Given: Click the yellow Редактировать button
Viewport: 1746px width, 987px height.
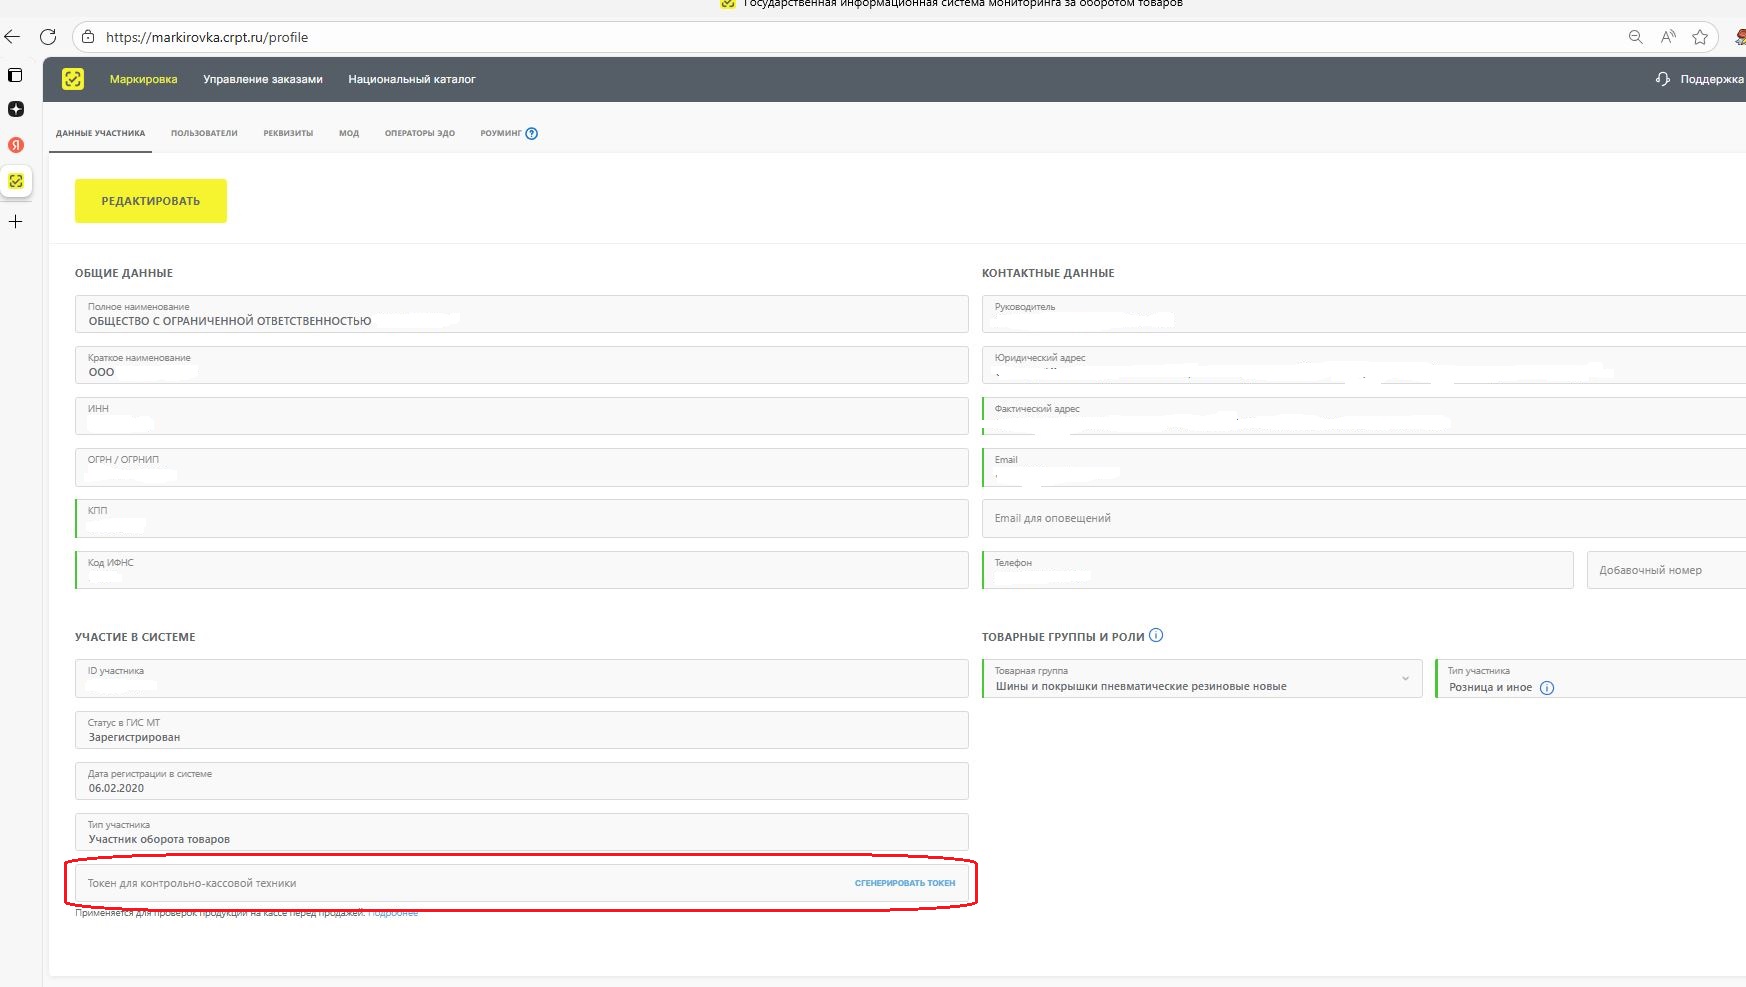Looking at the screenshot, I should tap(151, 201).
